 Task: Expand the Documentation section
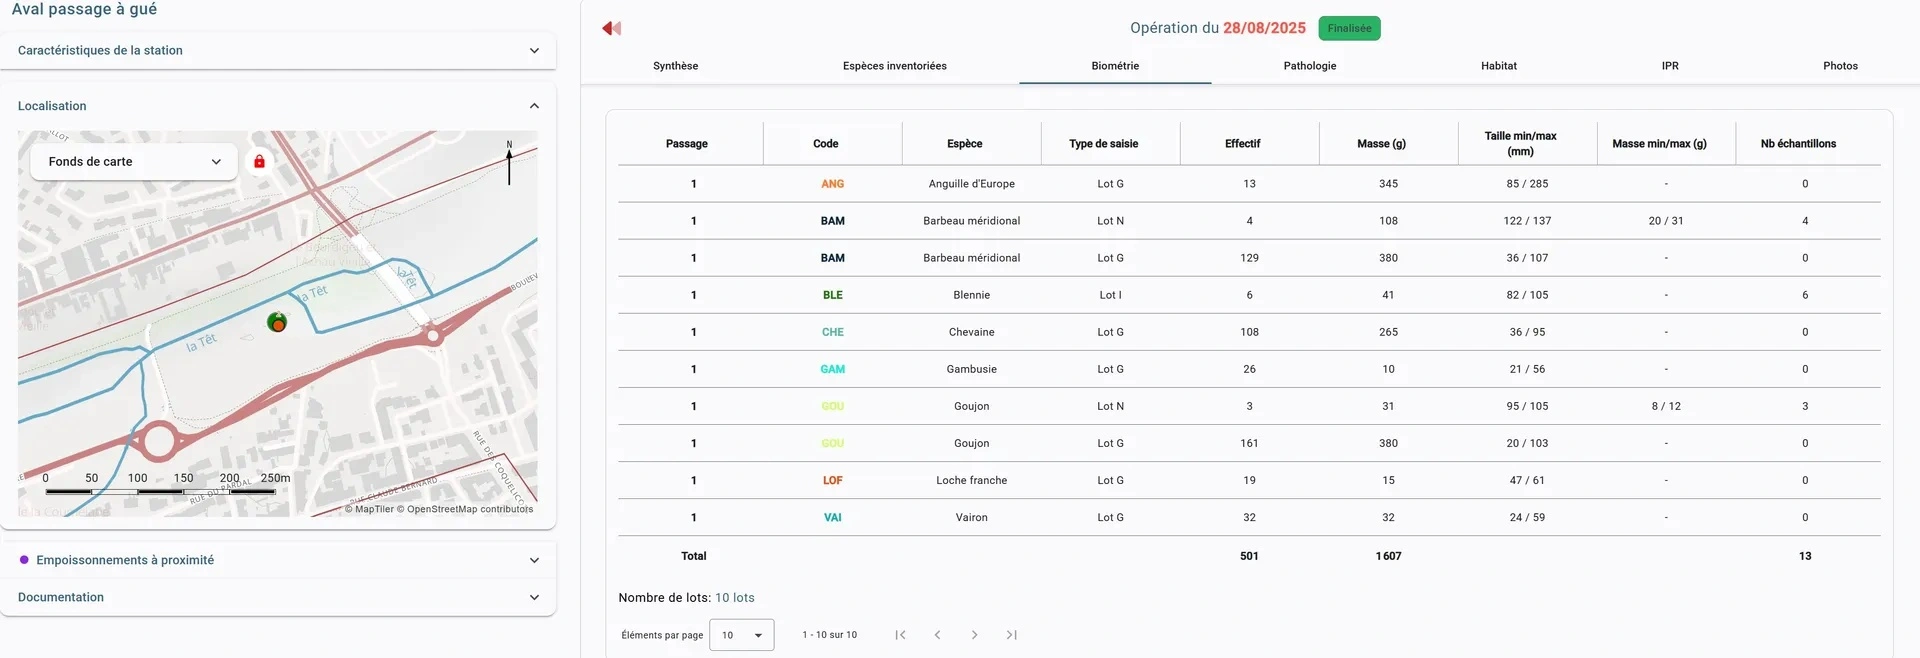[278, 597]
